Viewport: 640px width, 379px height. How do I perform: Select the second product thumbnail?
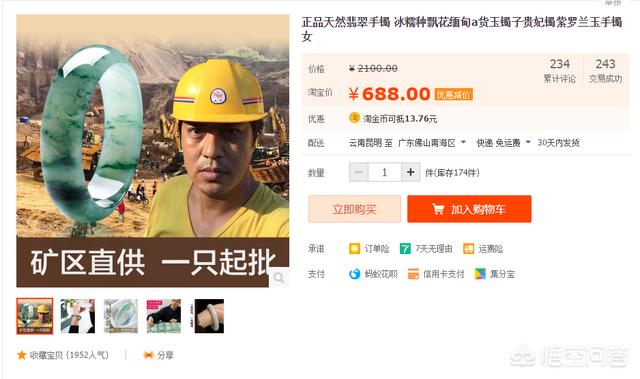coord(78,316)
